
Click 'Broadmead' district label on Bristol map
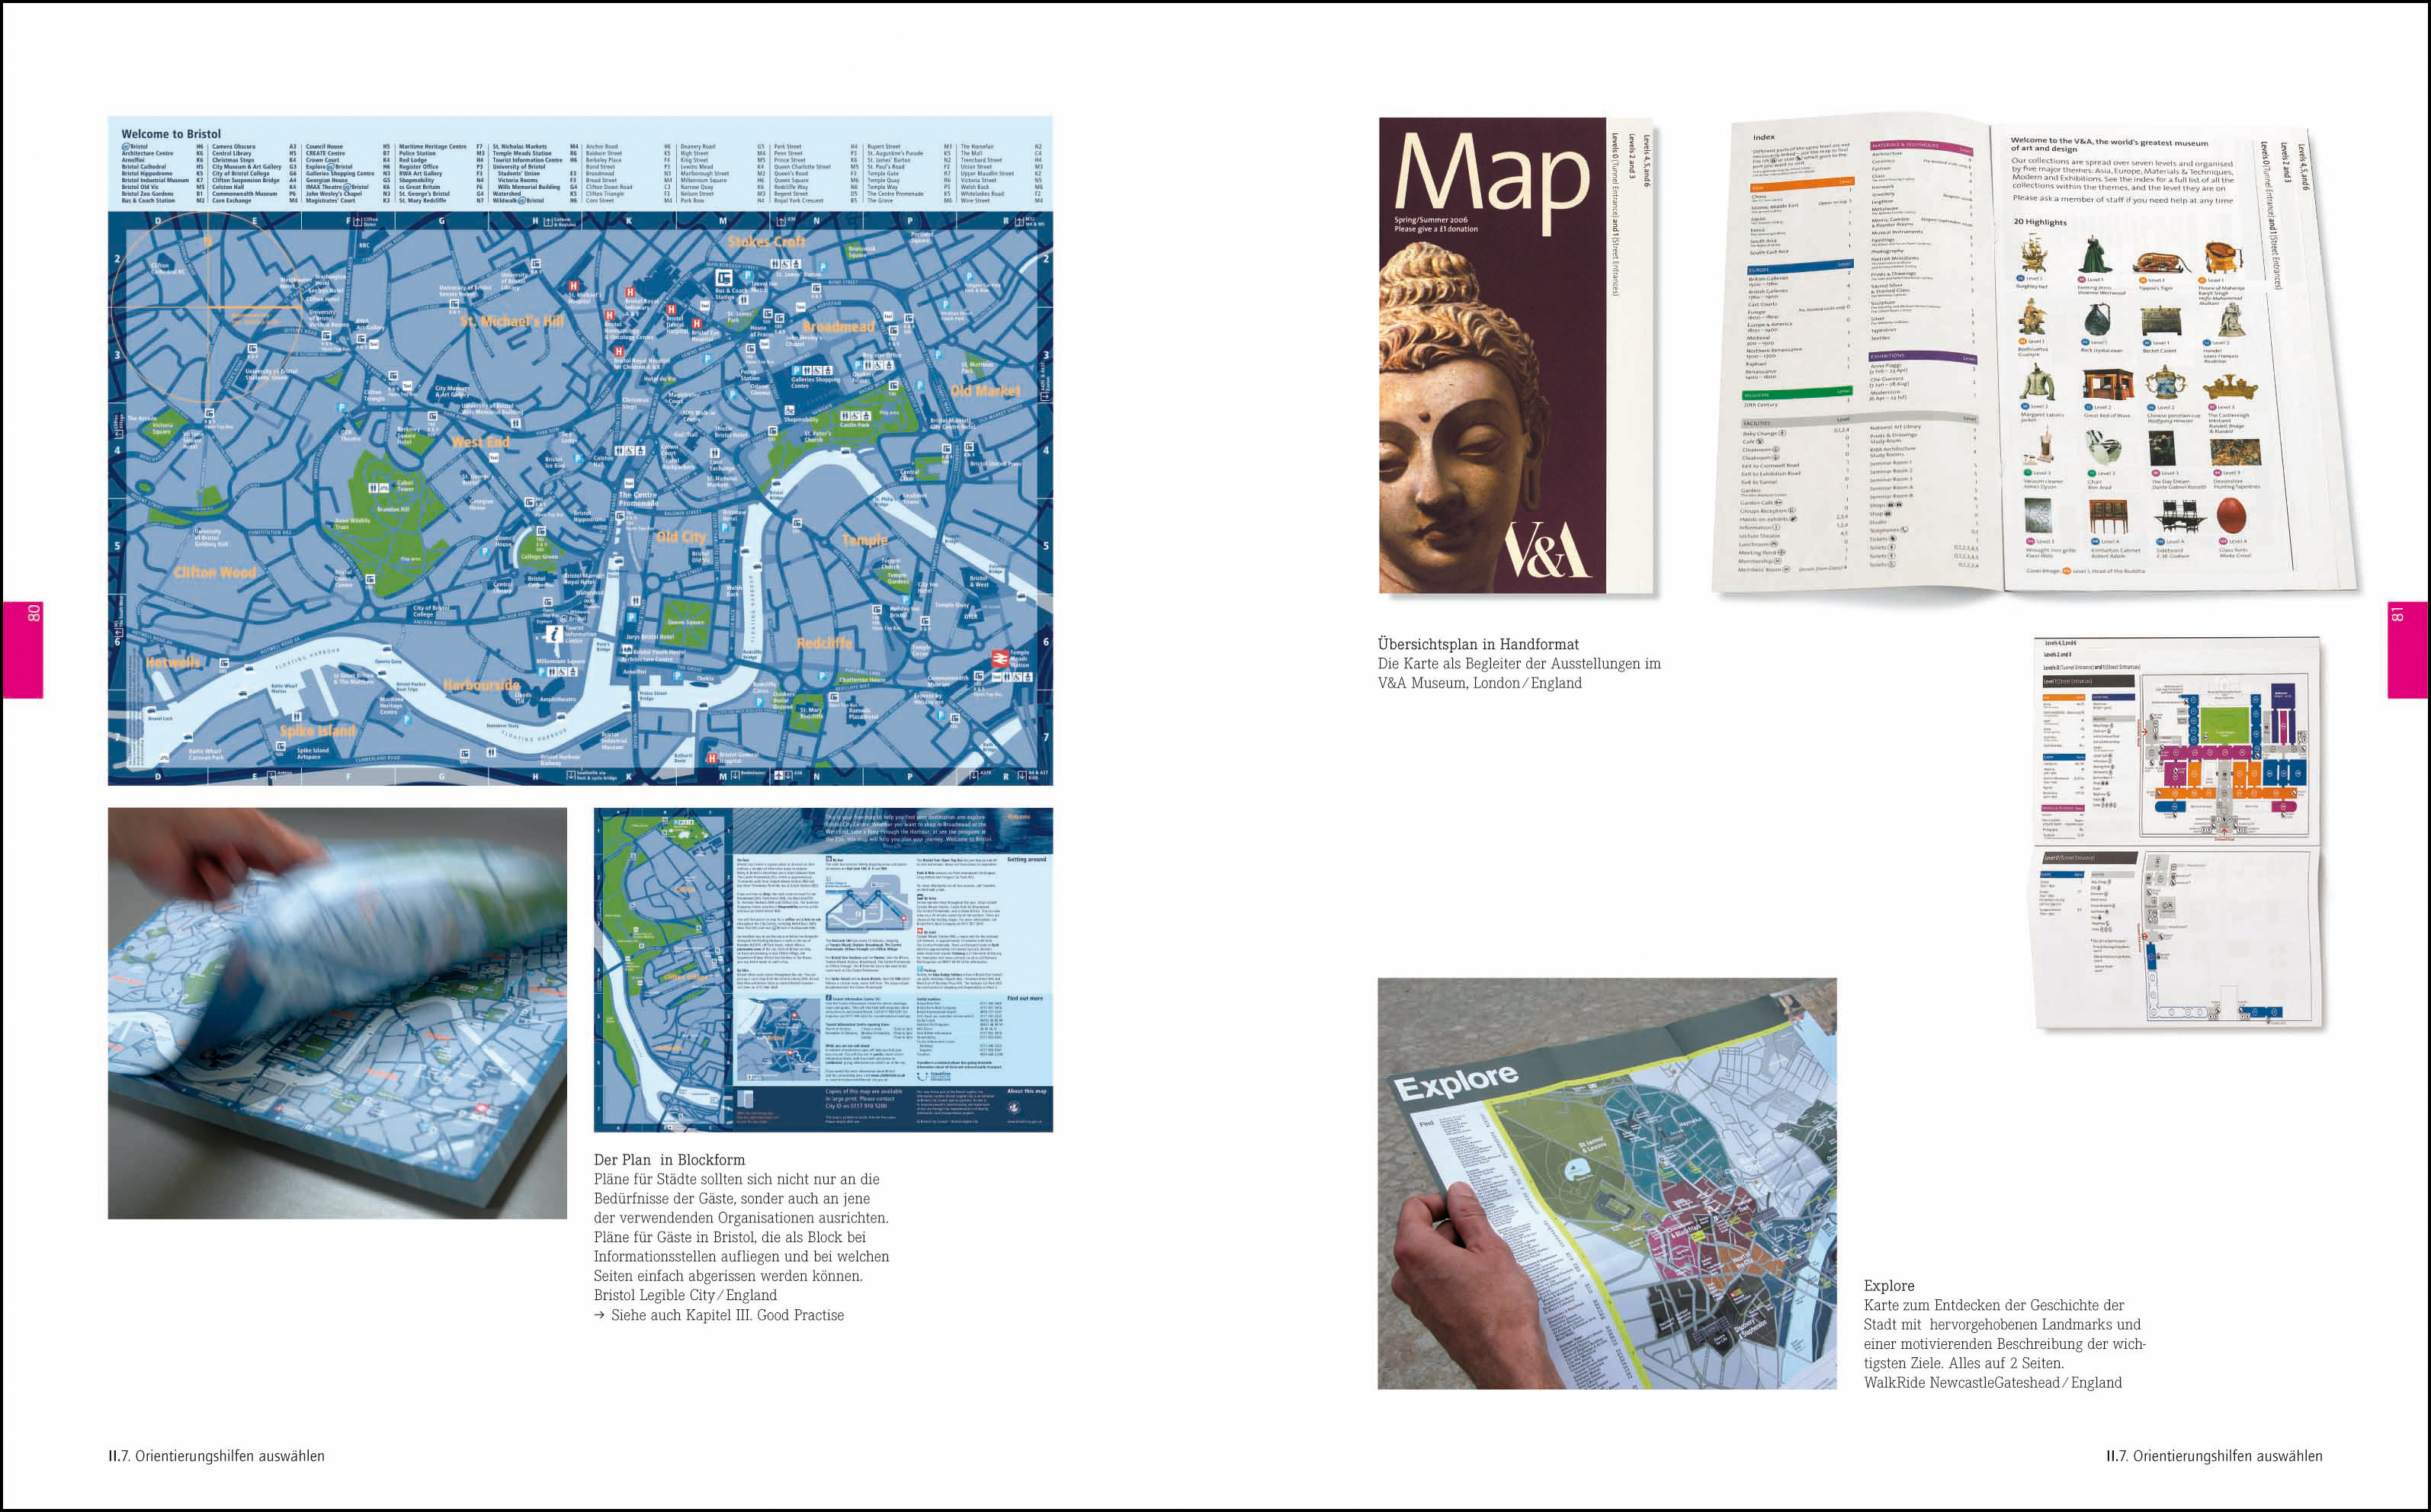pyautogui.click(x=838, y=327)
